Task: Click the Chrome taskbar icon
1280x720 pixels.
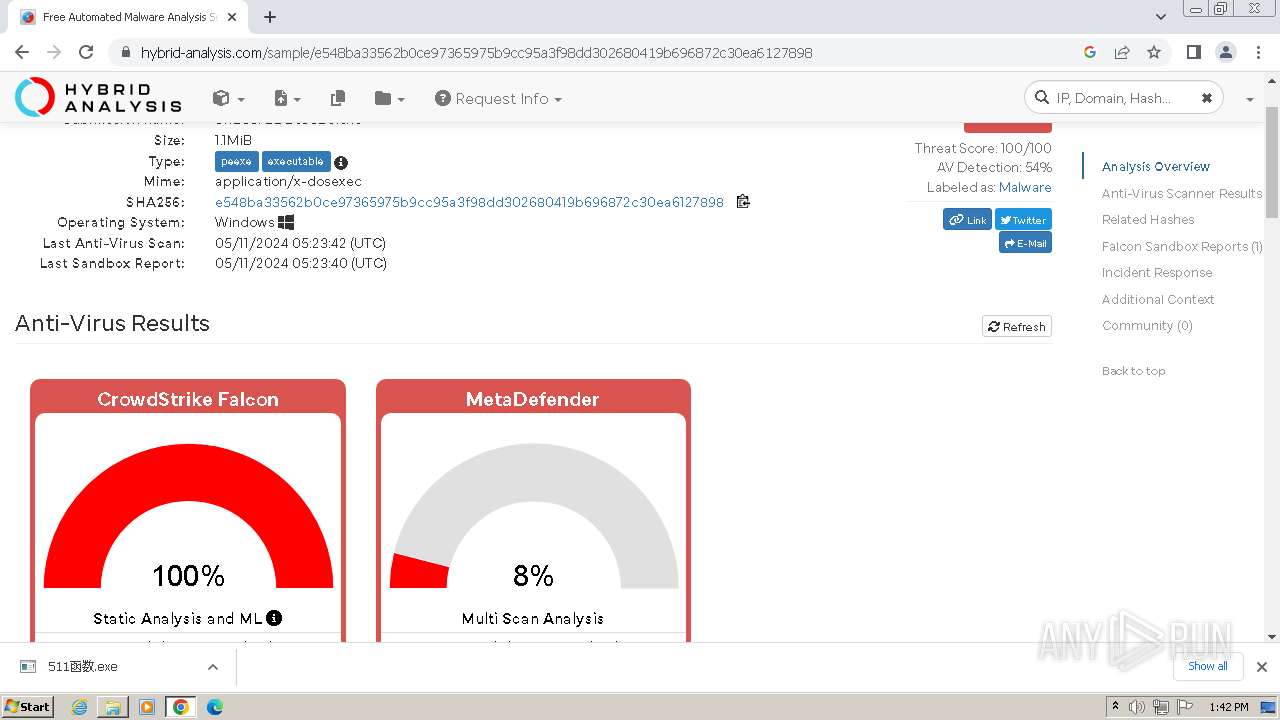Action: [x=180, y=707]
